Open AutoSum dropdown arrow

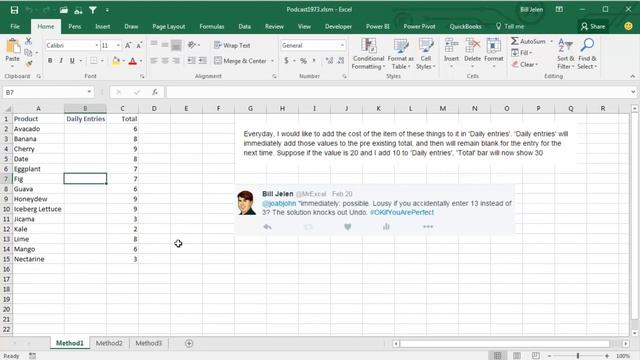[551, 42]
